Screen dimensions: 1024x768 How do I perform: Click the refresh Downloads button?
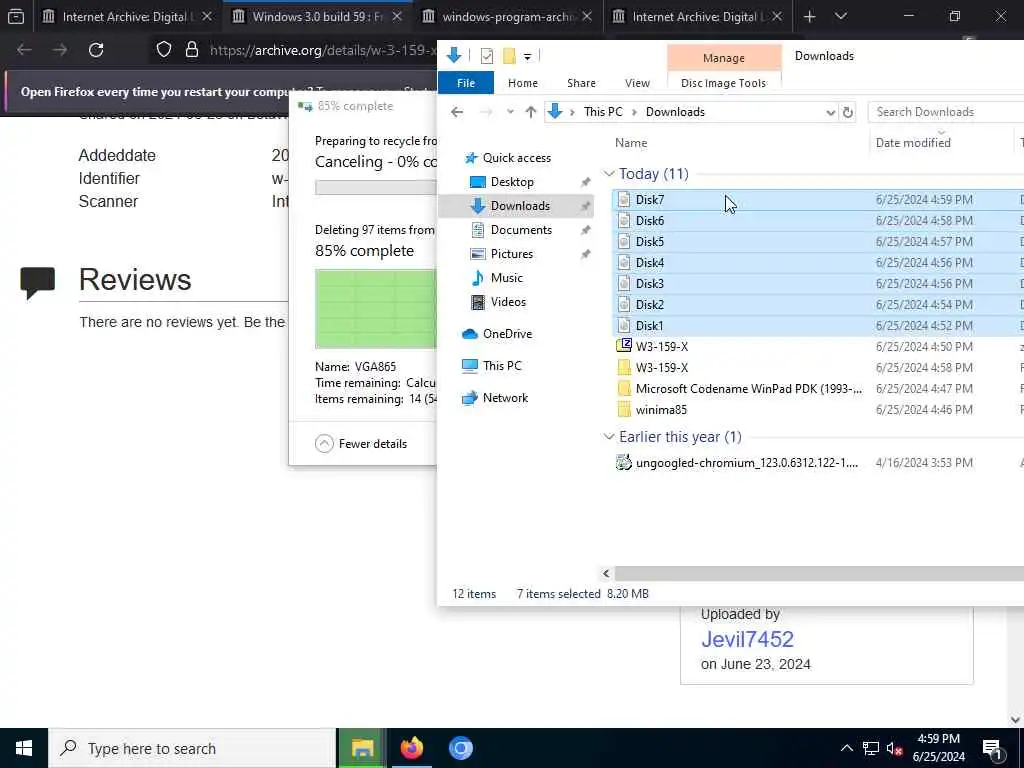coord(848,112)
